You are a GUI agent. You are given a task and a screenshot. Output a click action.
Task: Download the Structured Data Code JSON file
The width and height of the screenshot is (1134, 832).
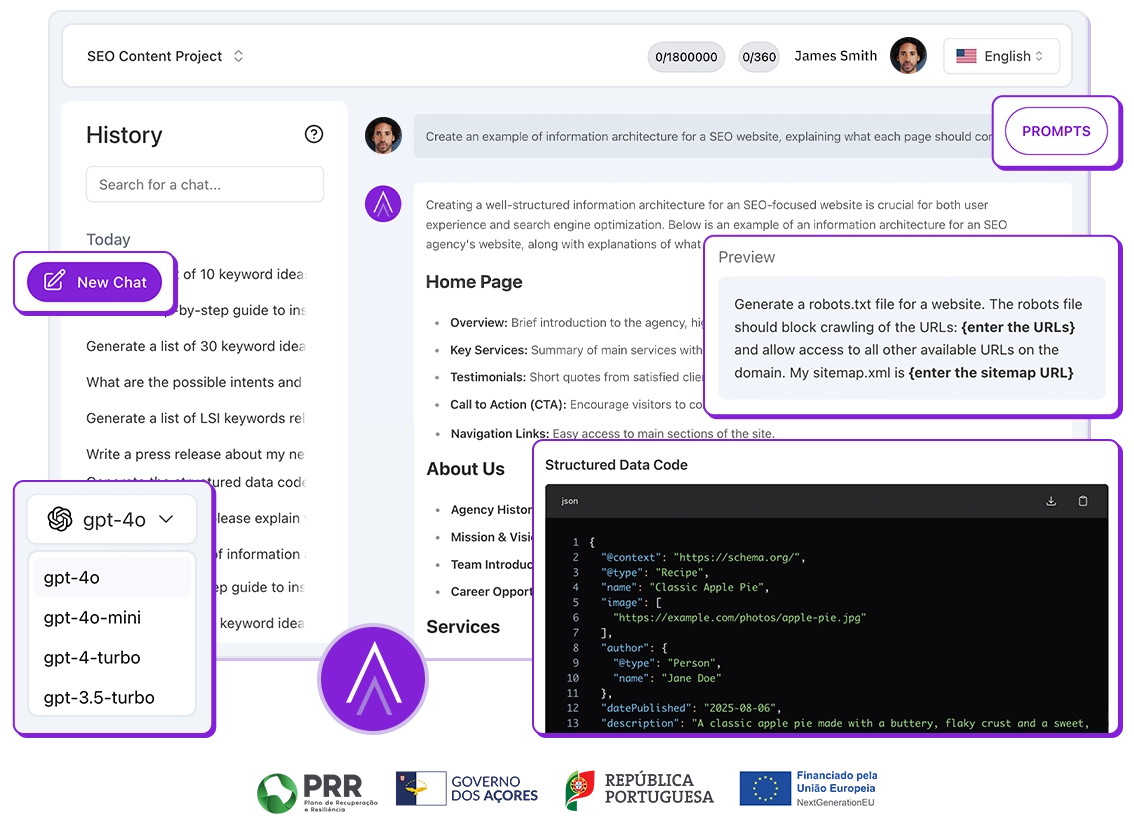1050,501
